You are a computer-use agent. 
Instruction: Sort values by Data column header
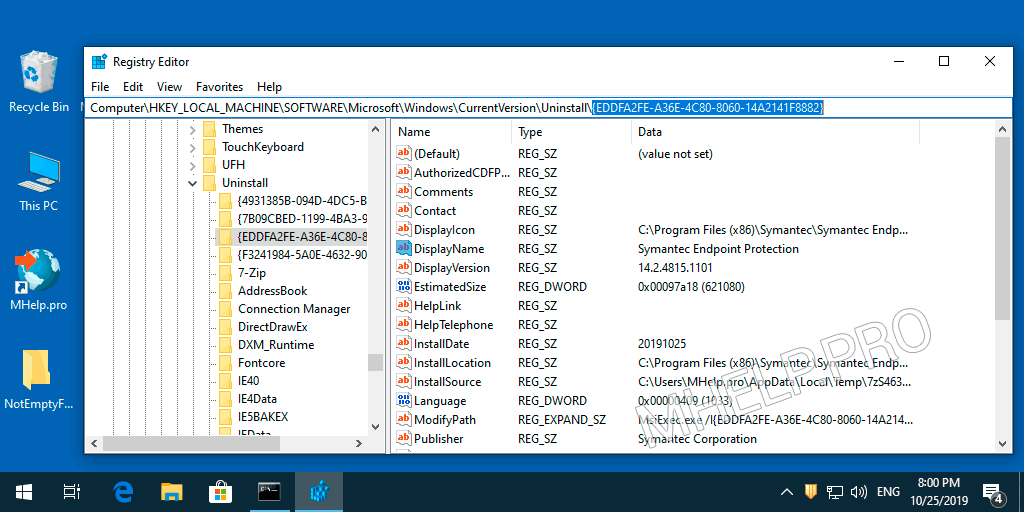tap(775, 132)
